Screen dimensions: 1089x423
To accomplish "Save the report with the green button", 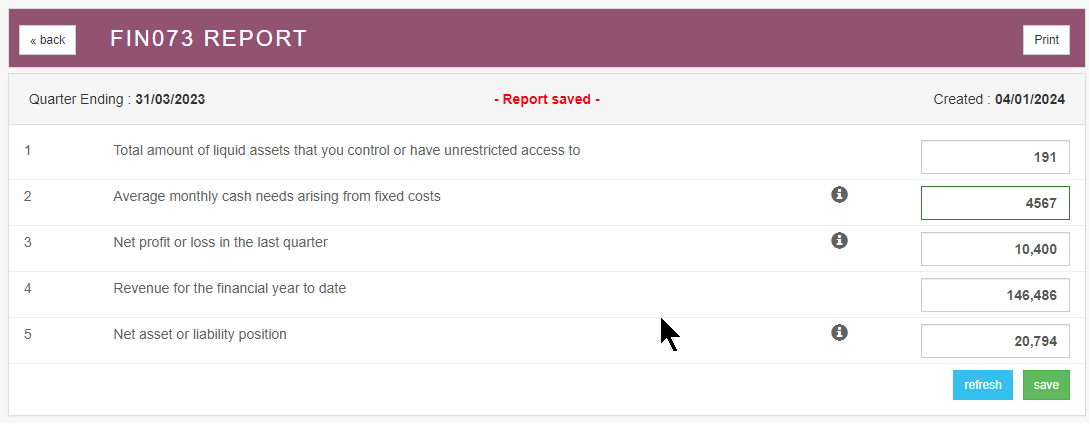I will [x=1046, y=385].
